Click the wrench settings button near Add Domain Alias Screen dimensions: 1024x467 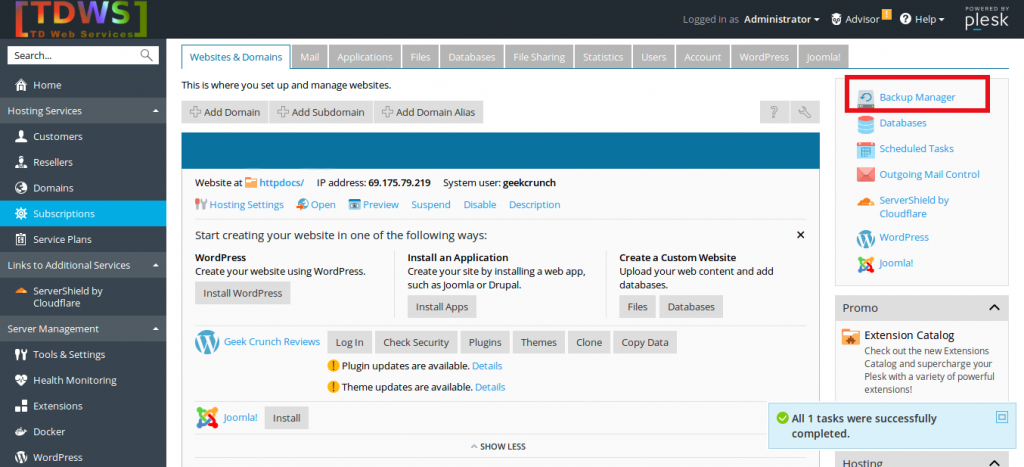pyautogui.click(x=805, y=112)
